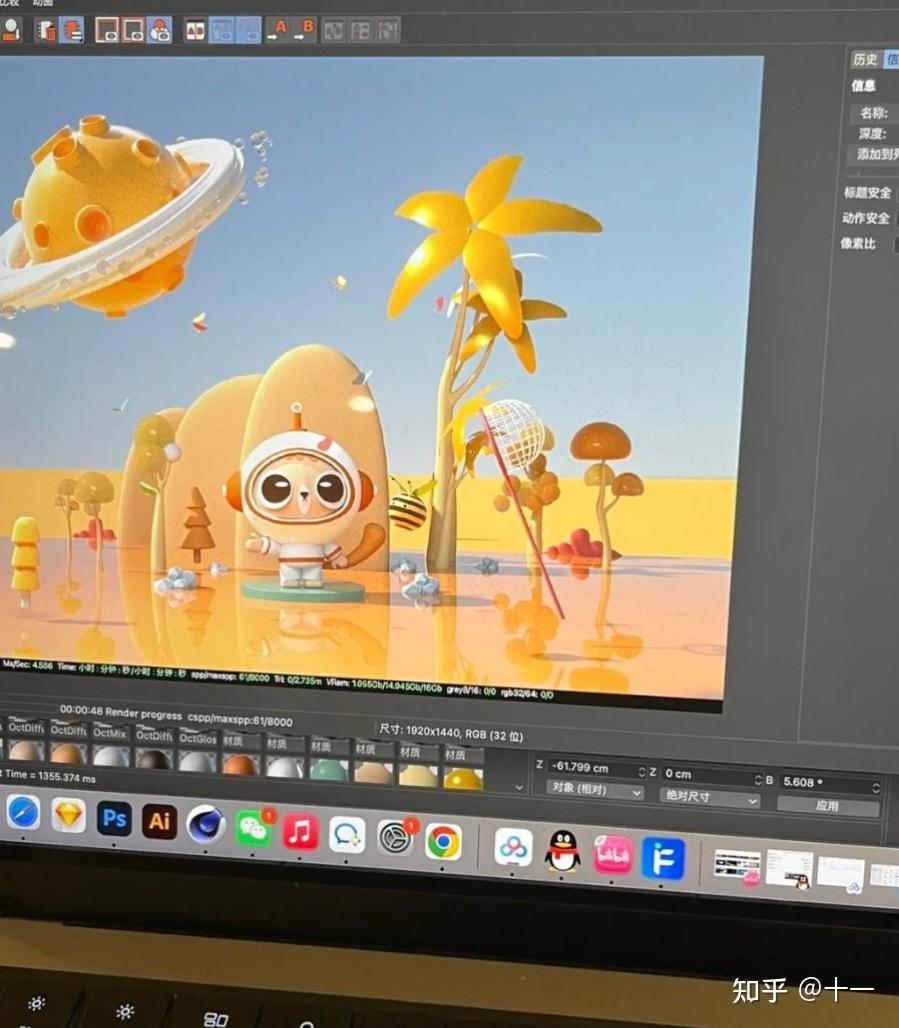Click the middle greyed-out compare layout icon
The height and width of the screenshot is (1028, 899).
point(360,31)
